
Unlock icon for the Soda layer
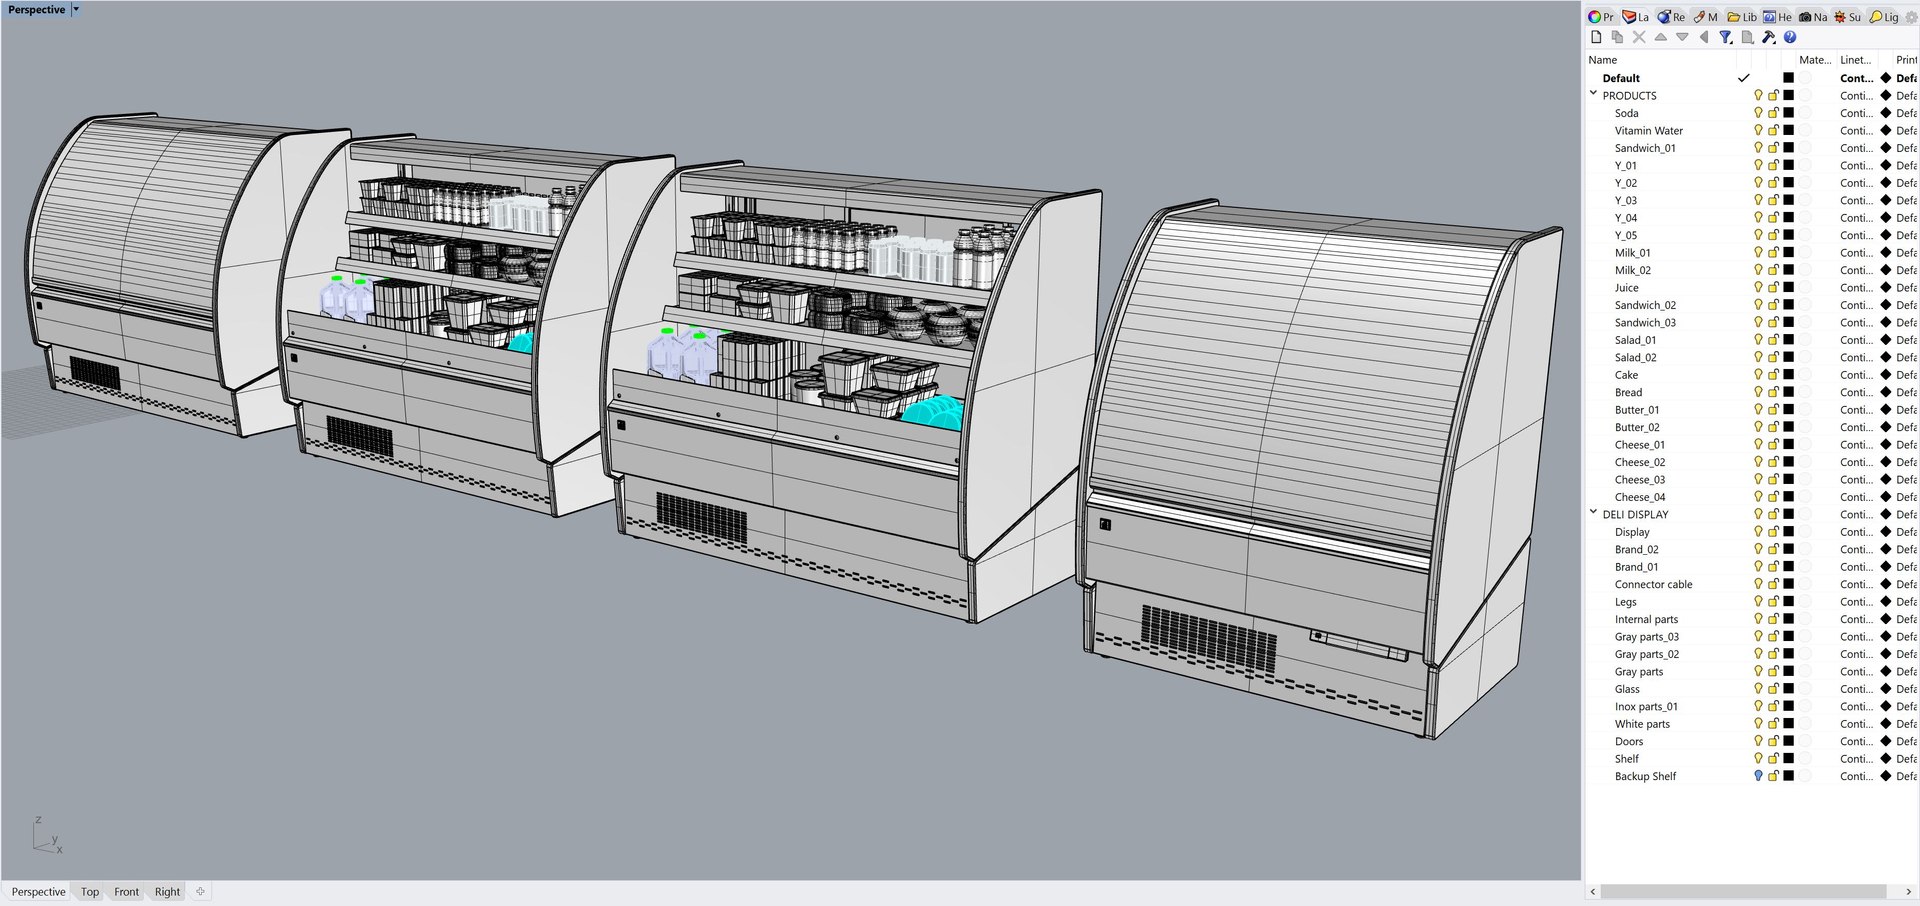(1773, 113)
